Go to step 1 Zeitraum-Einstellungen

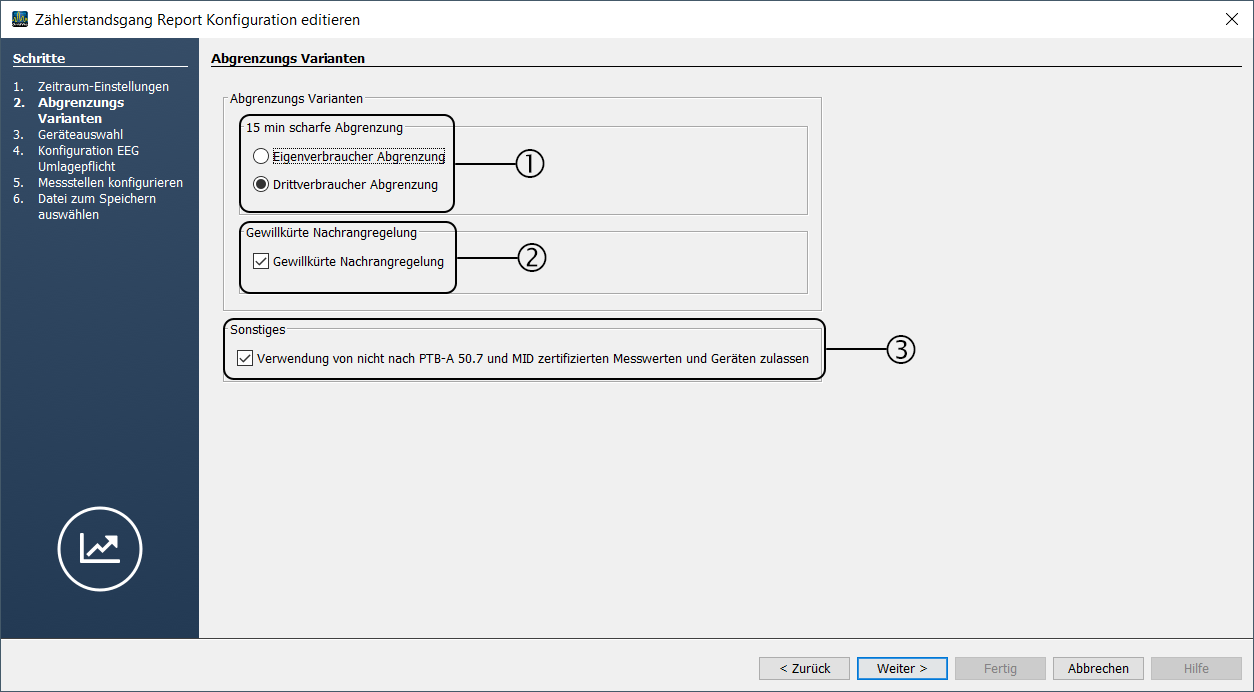[x=103, y=87]
